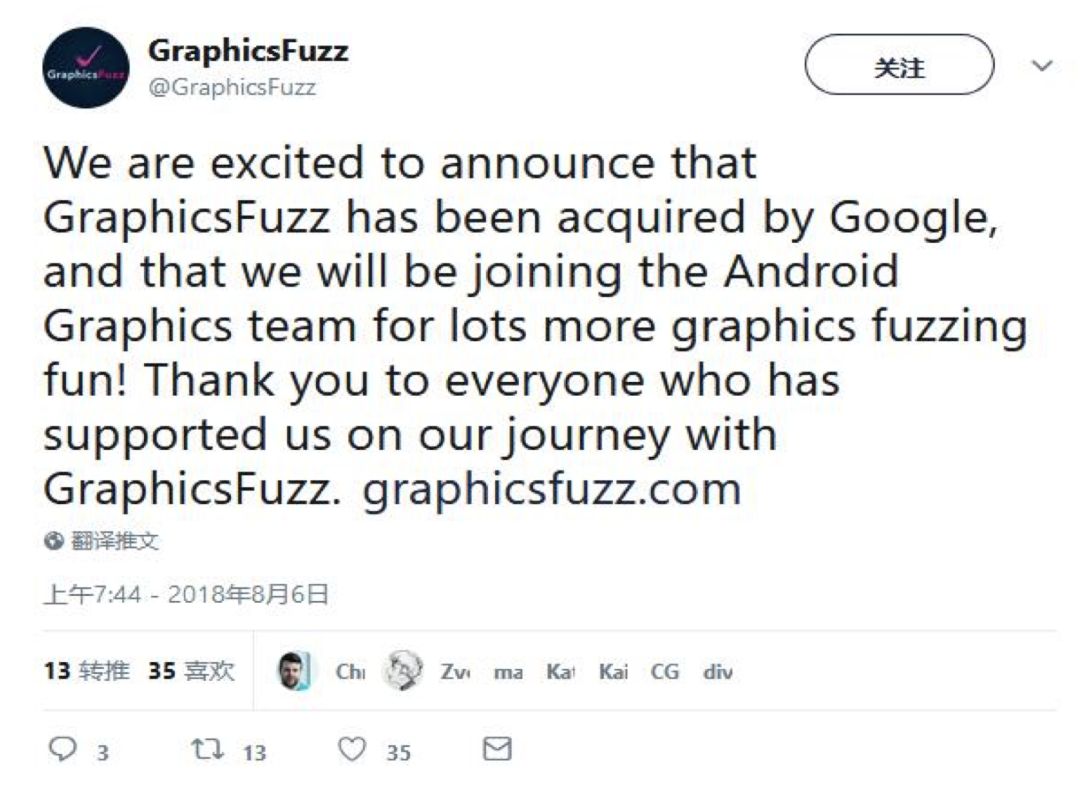
Task: View the 13 转推 retweets list
Action: [x=86, y=671]
